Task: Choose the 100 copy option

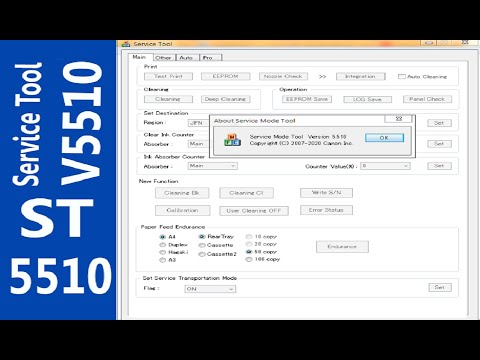Action: [249, 259]
